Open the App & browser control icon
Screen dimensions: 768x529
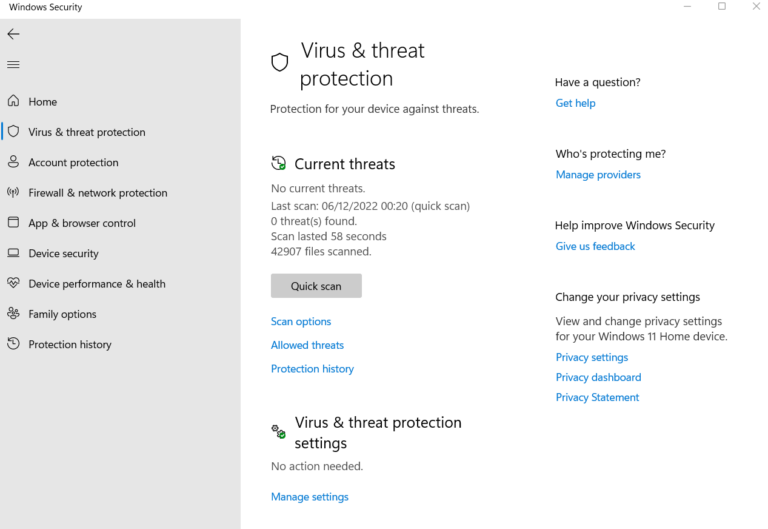pos(13,223)
